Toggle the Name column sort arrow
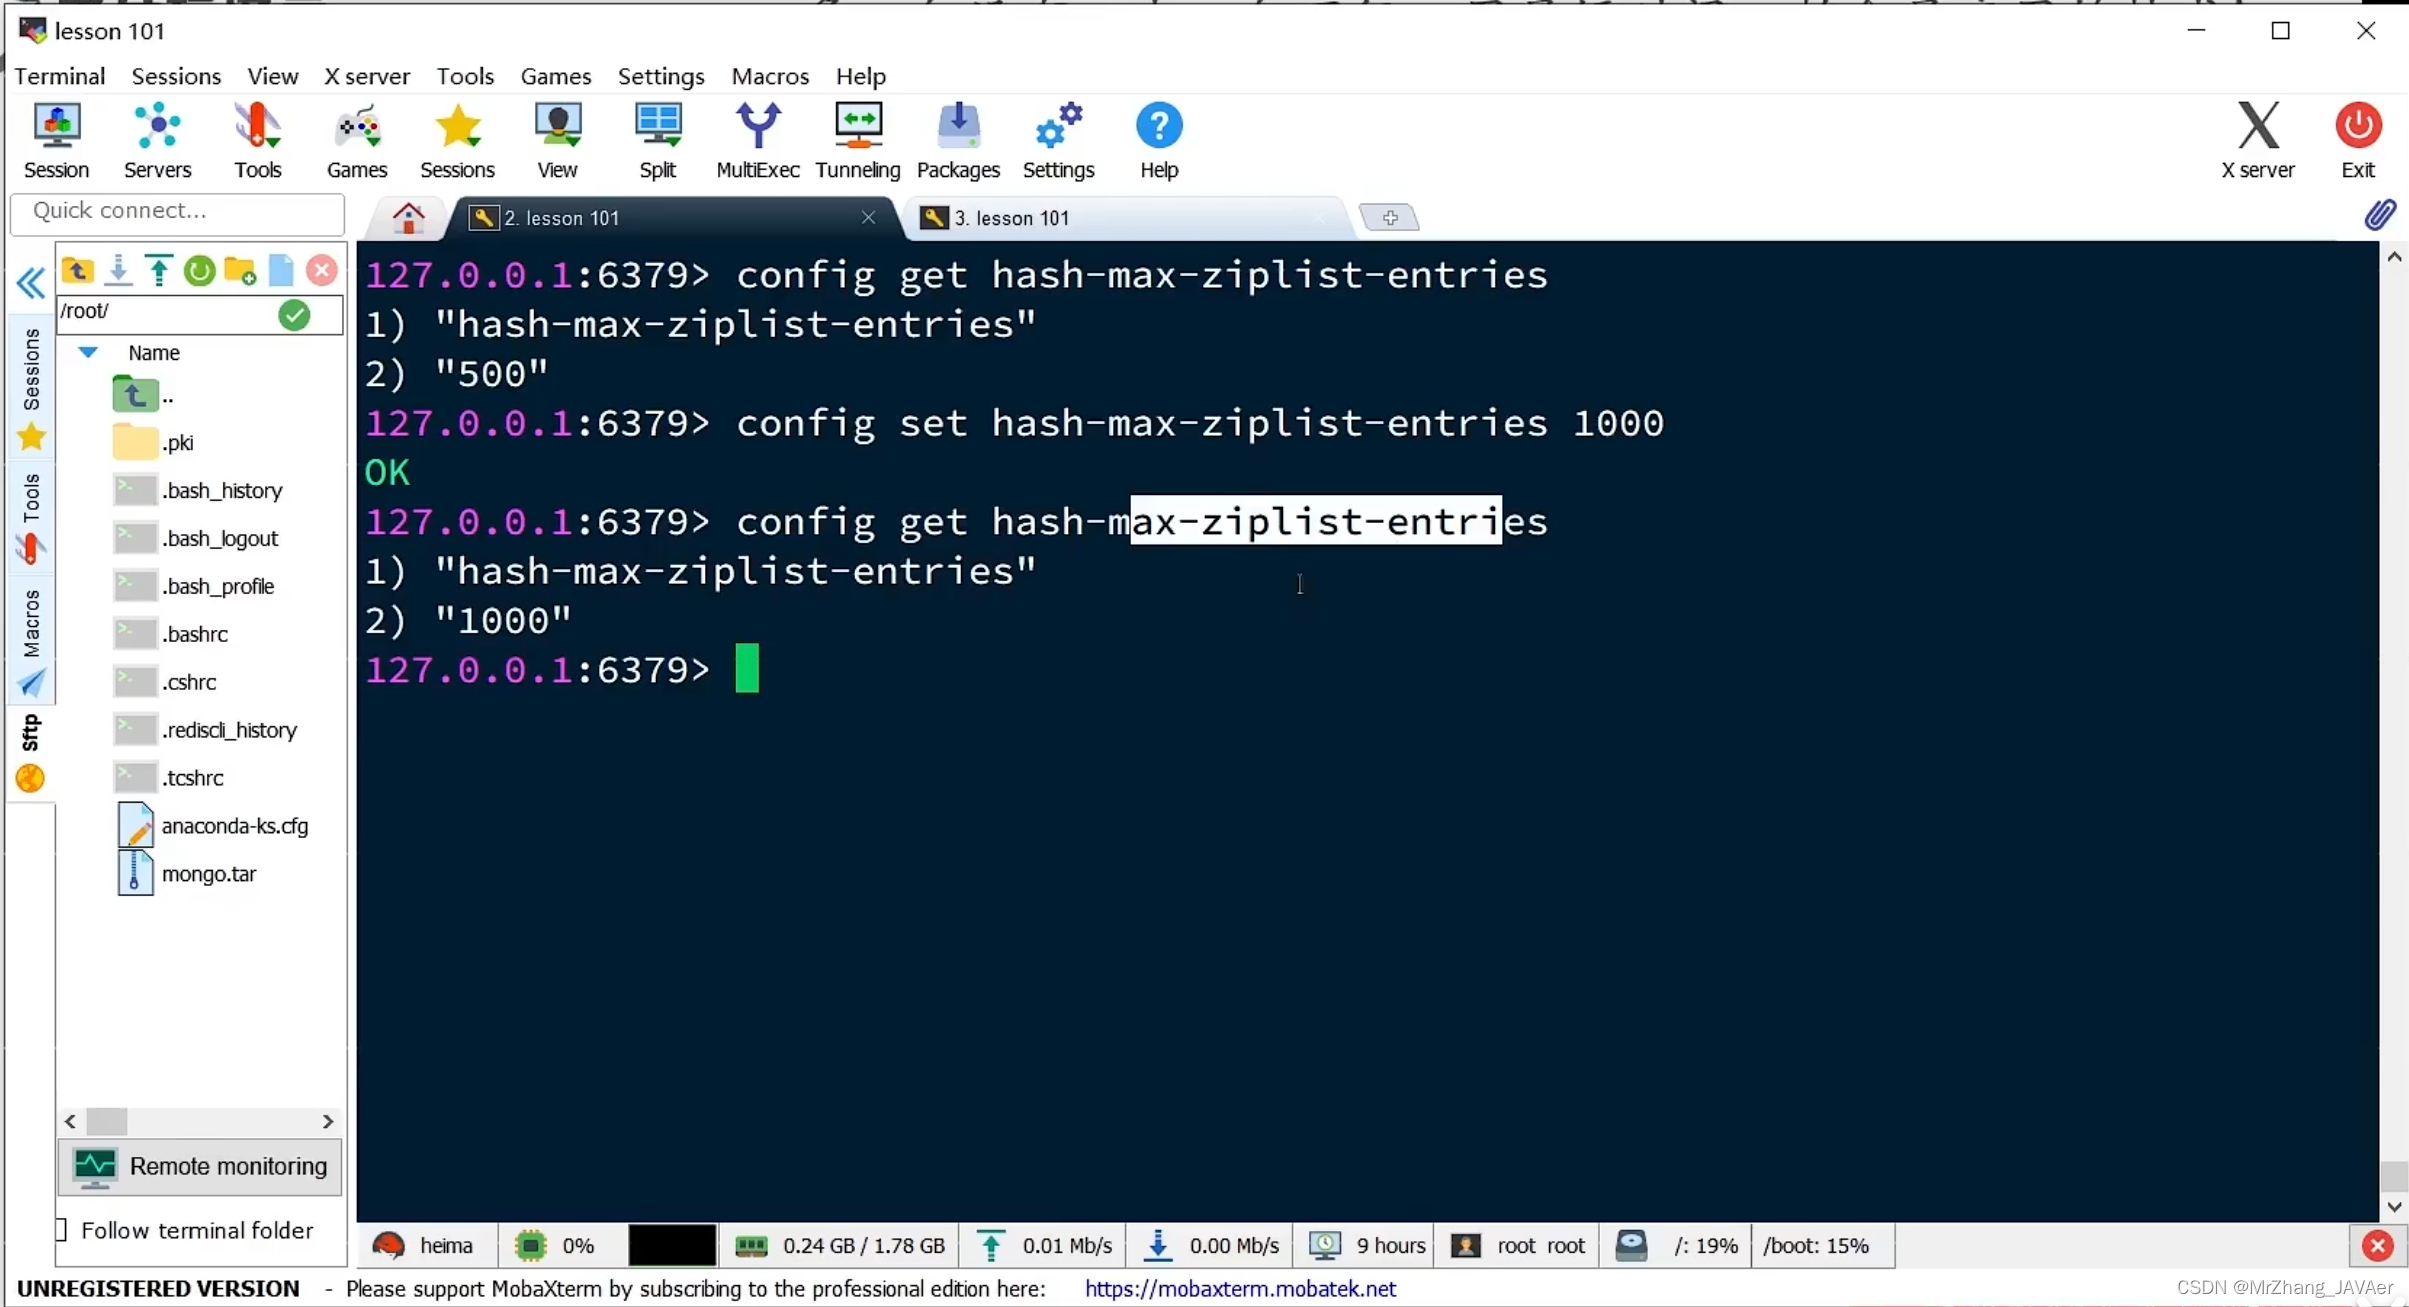 click(88, 352)
